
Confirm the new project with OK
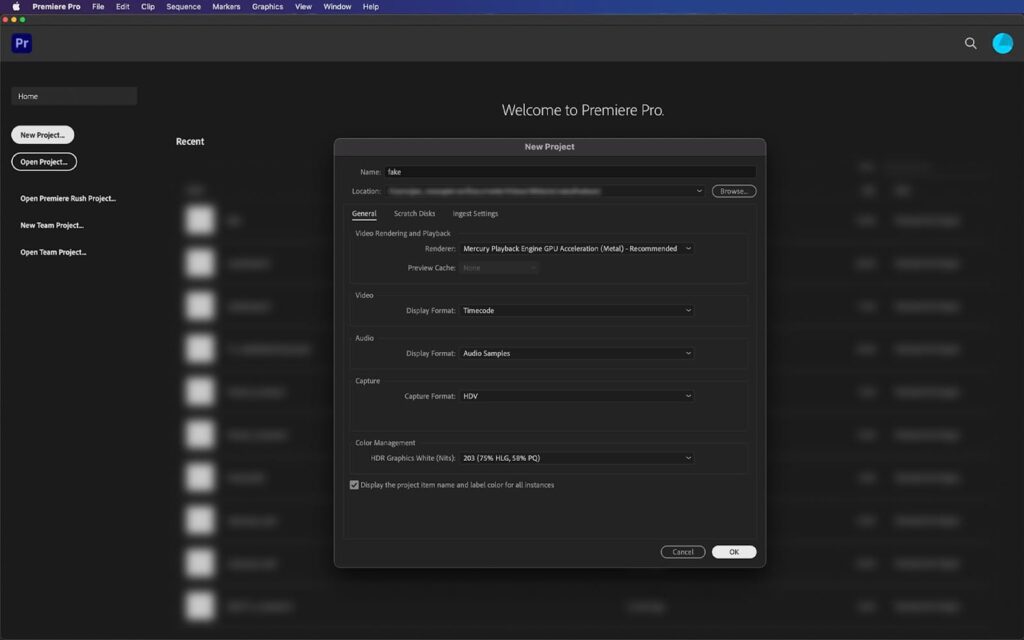(x=734, y=552)
